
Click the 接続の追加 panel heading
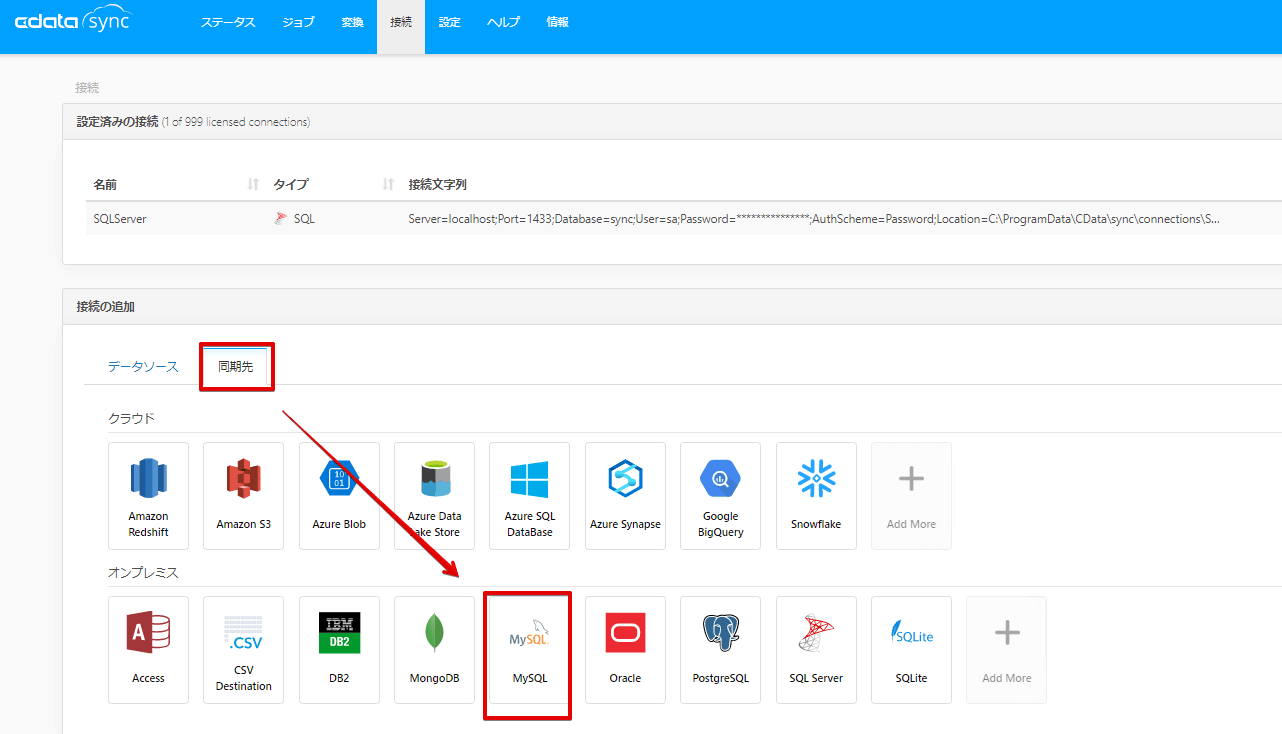(105, 307)
